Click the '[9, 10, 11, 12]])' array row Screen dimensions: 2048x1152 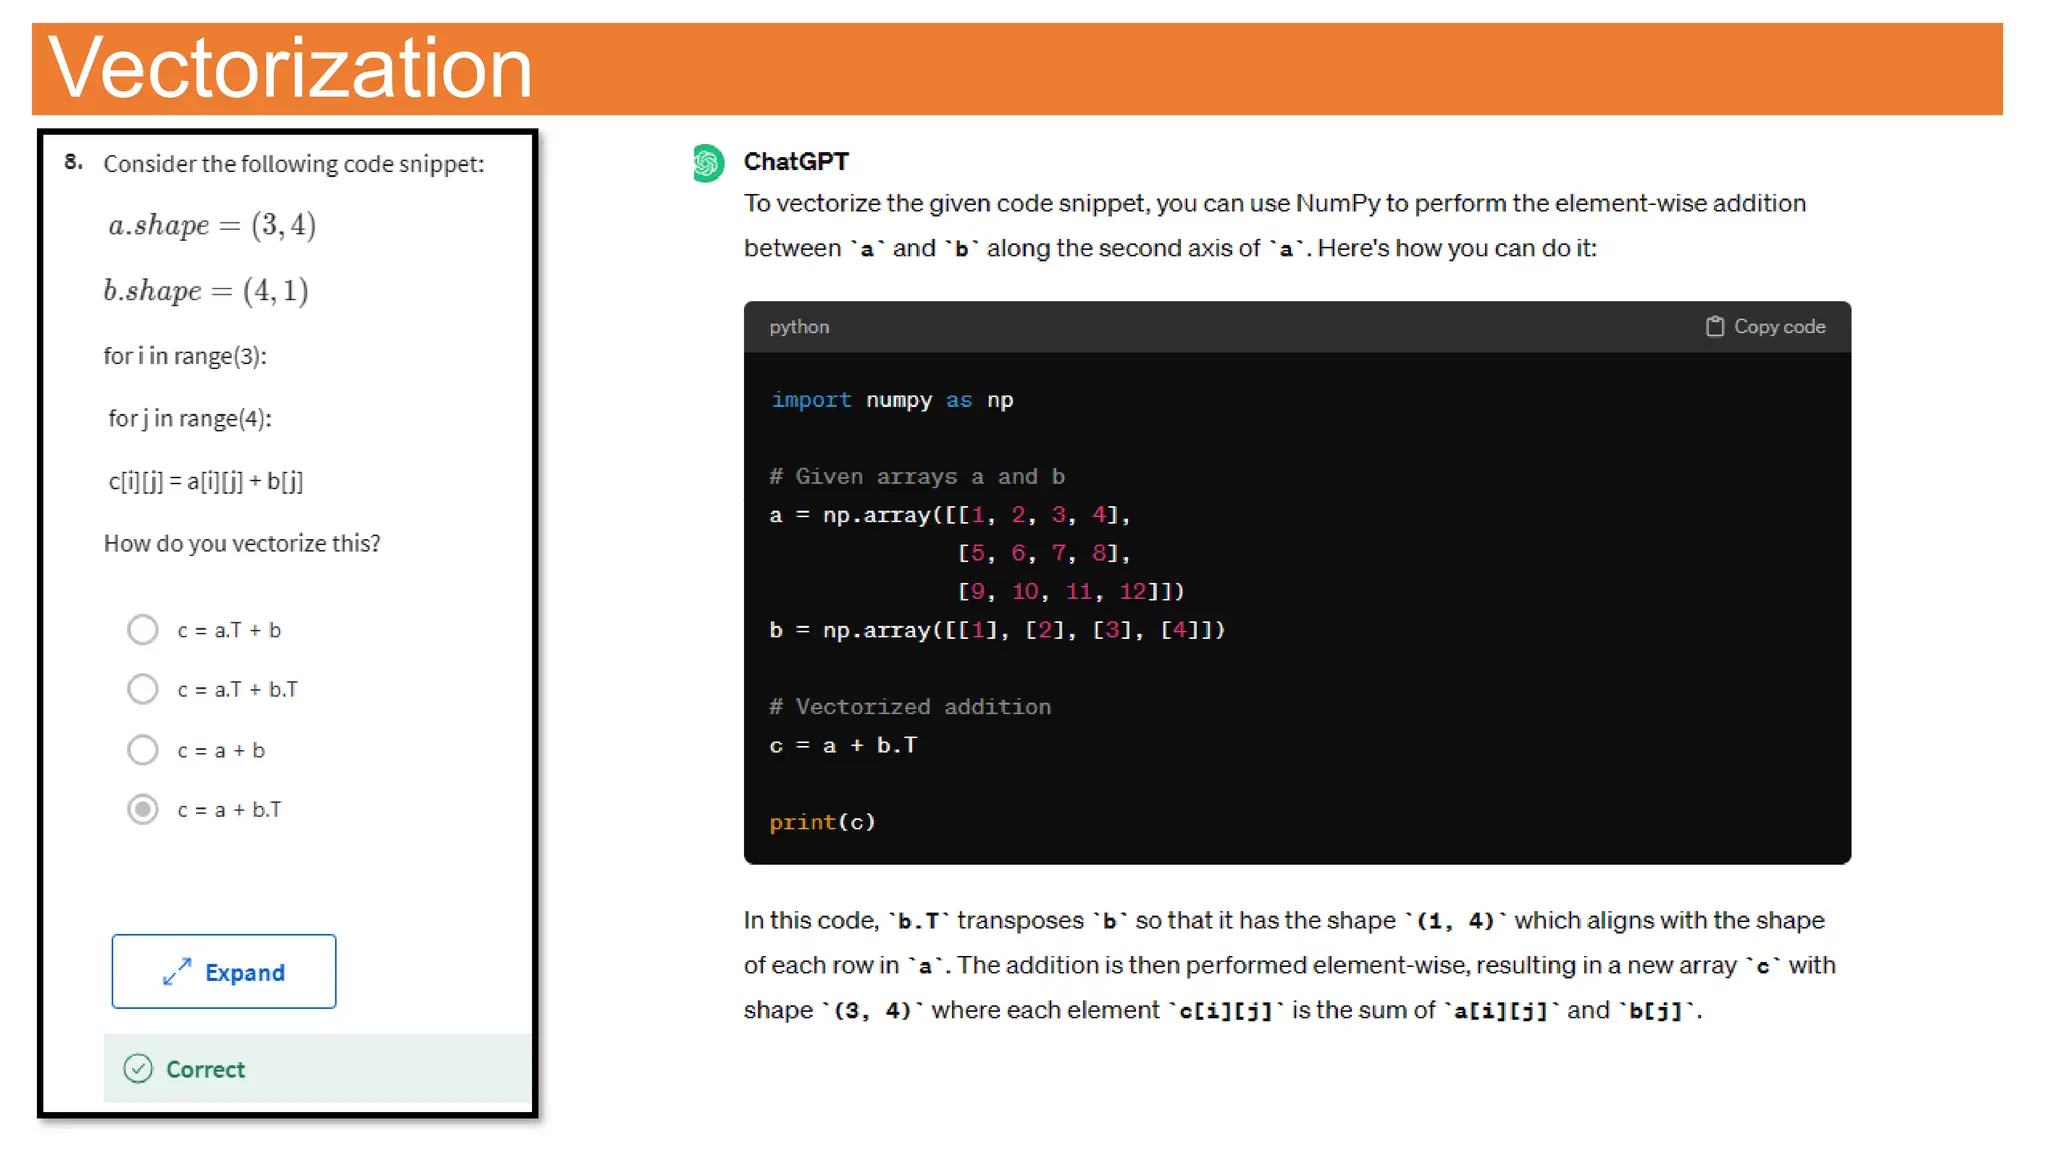(x=1071, y=592)
